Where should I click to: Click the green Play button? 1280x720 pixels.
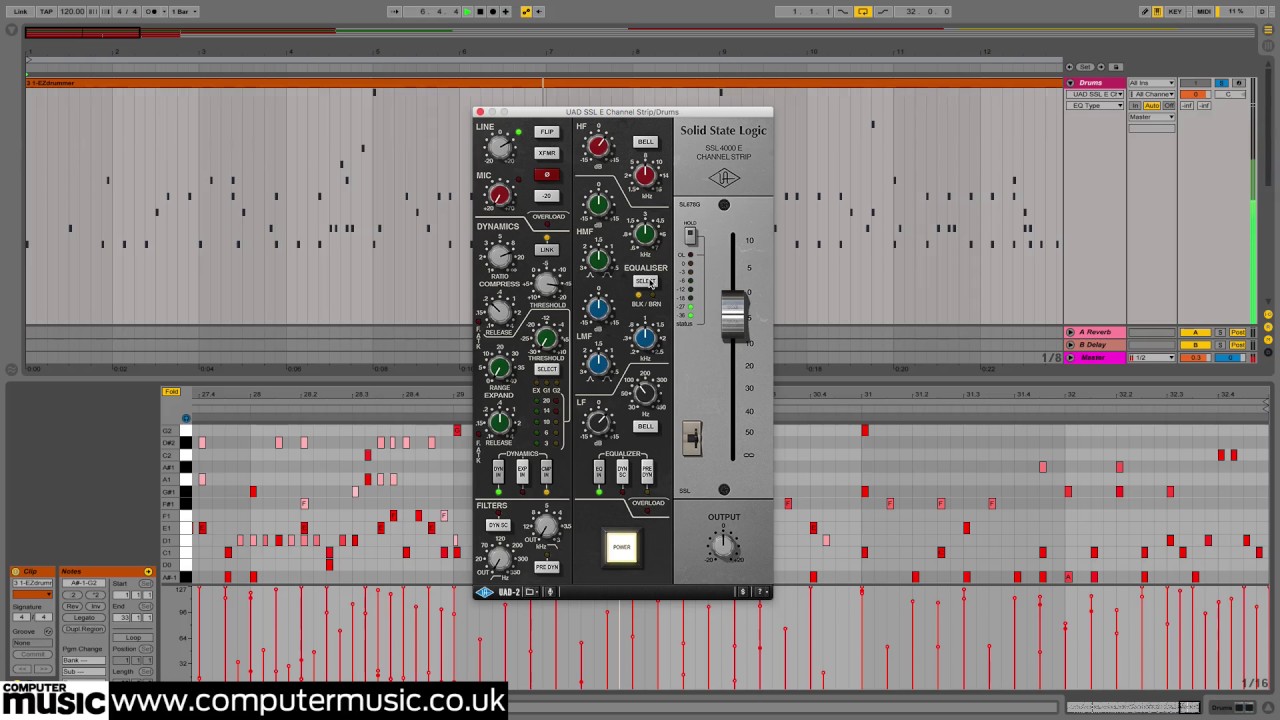point(467,11)
